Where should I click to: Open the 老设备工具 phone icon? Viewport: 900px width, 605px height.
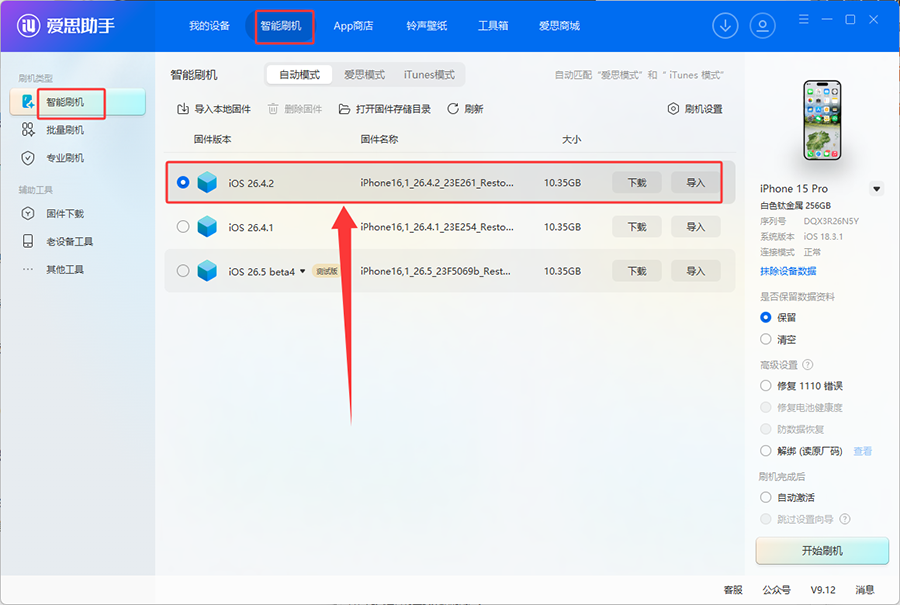[28, 241]
